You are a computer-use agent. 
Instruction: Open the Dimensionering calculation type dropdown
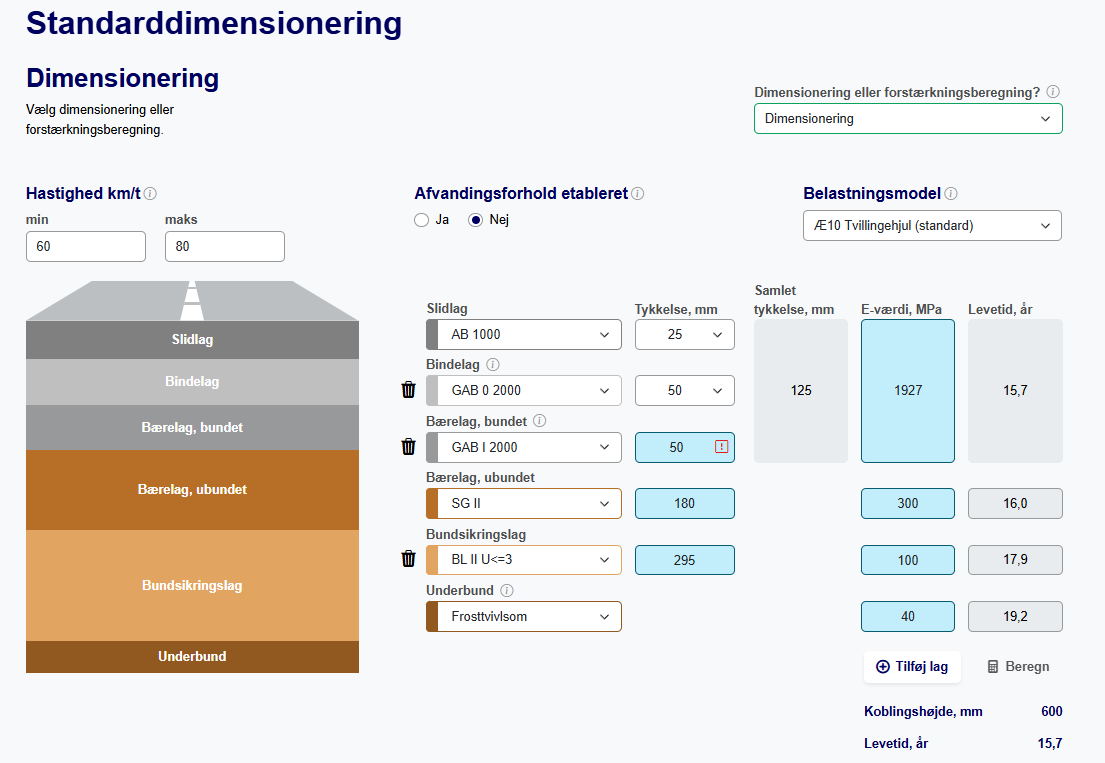pos(907,118)
